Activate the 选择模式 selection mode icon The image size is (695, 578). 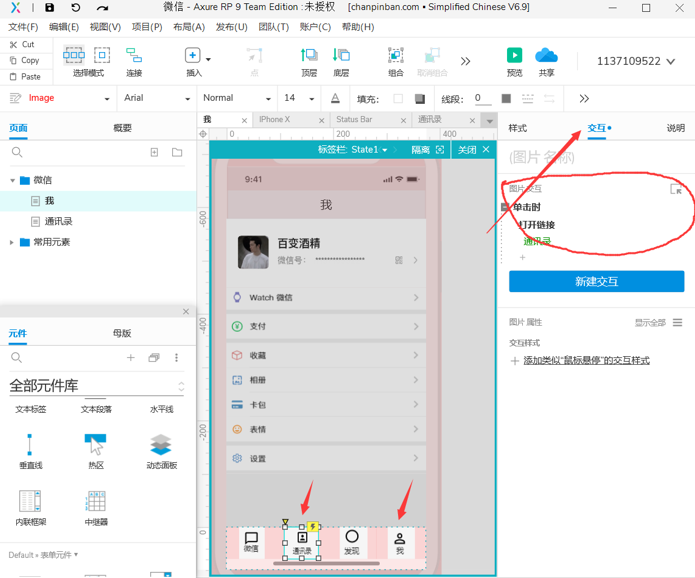click(x=74, y=55)
